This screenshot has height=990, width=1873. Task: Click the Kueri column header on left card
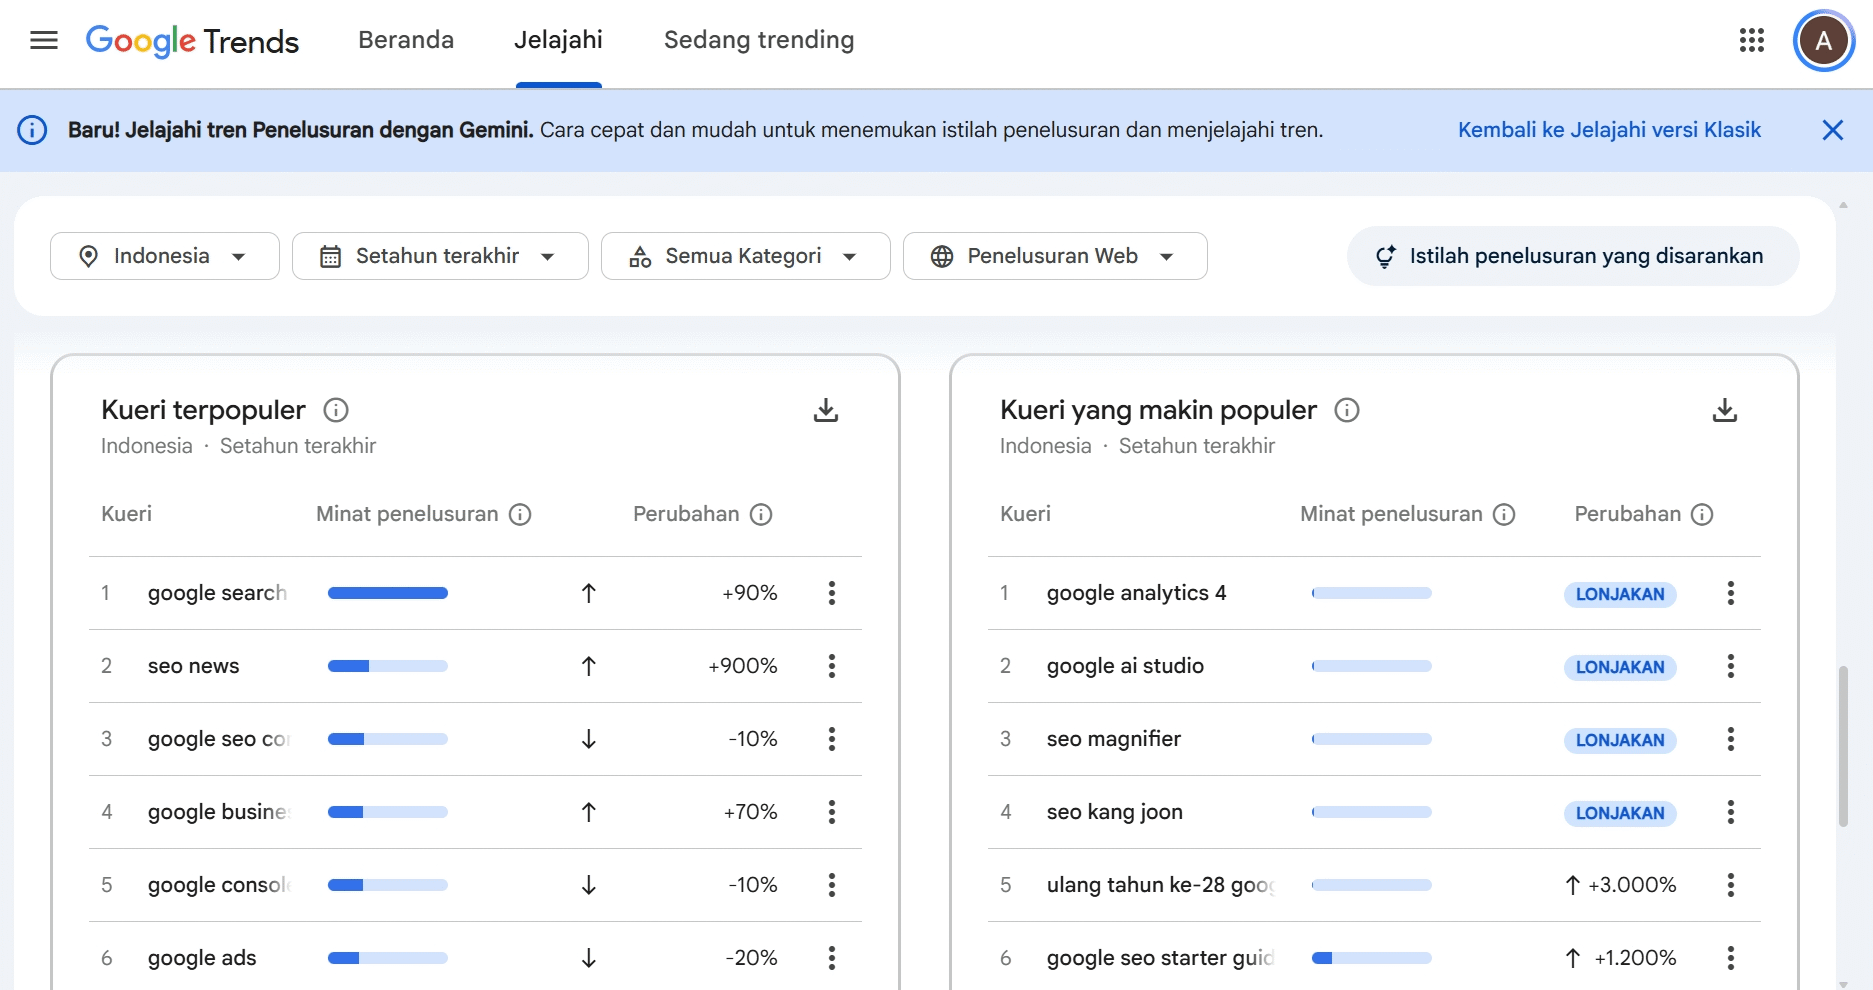(126, 514)
